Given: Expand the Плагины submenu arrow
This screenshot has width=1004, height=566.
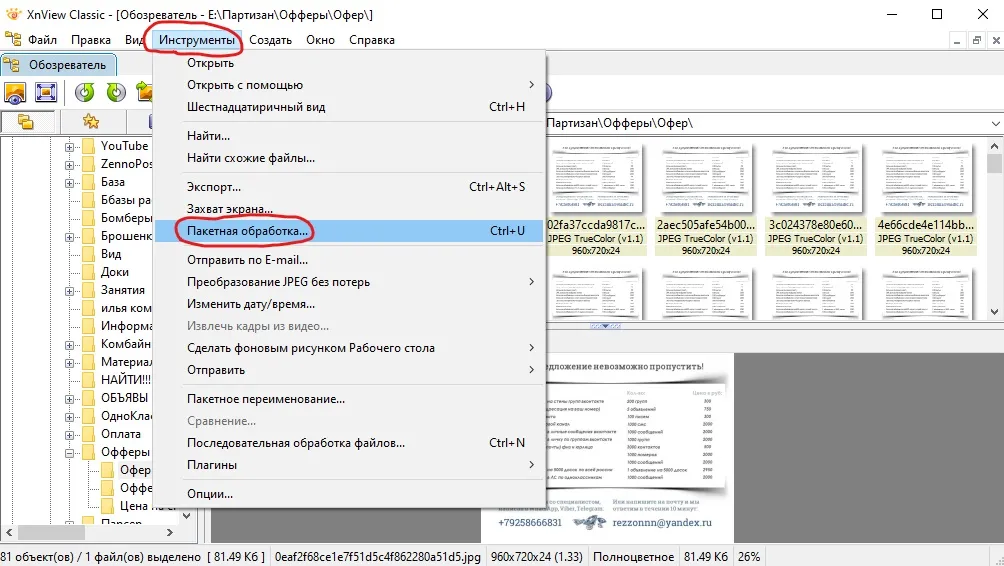Looking at the screenshot, I should (531, 465).
